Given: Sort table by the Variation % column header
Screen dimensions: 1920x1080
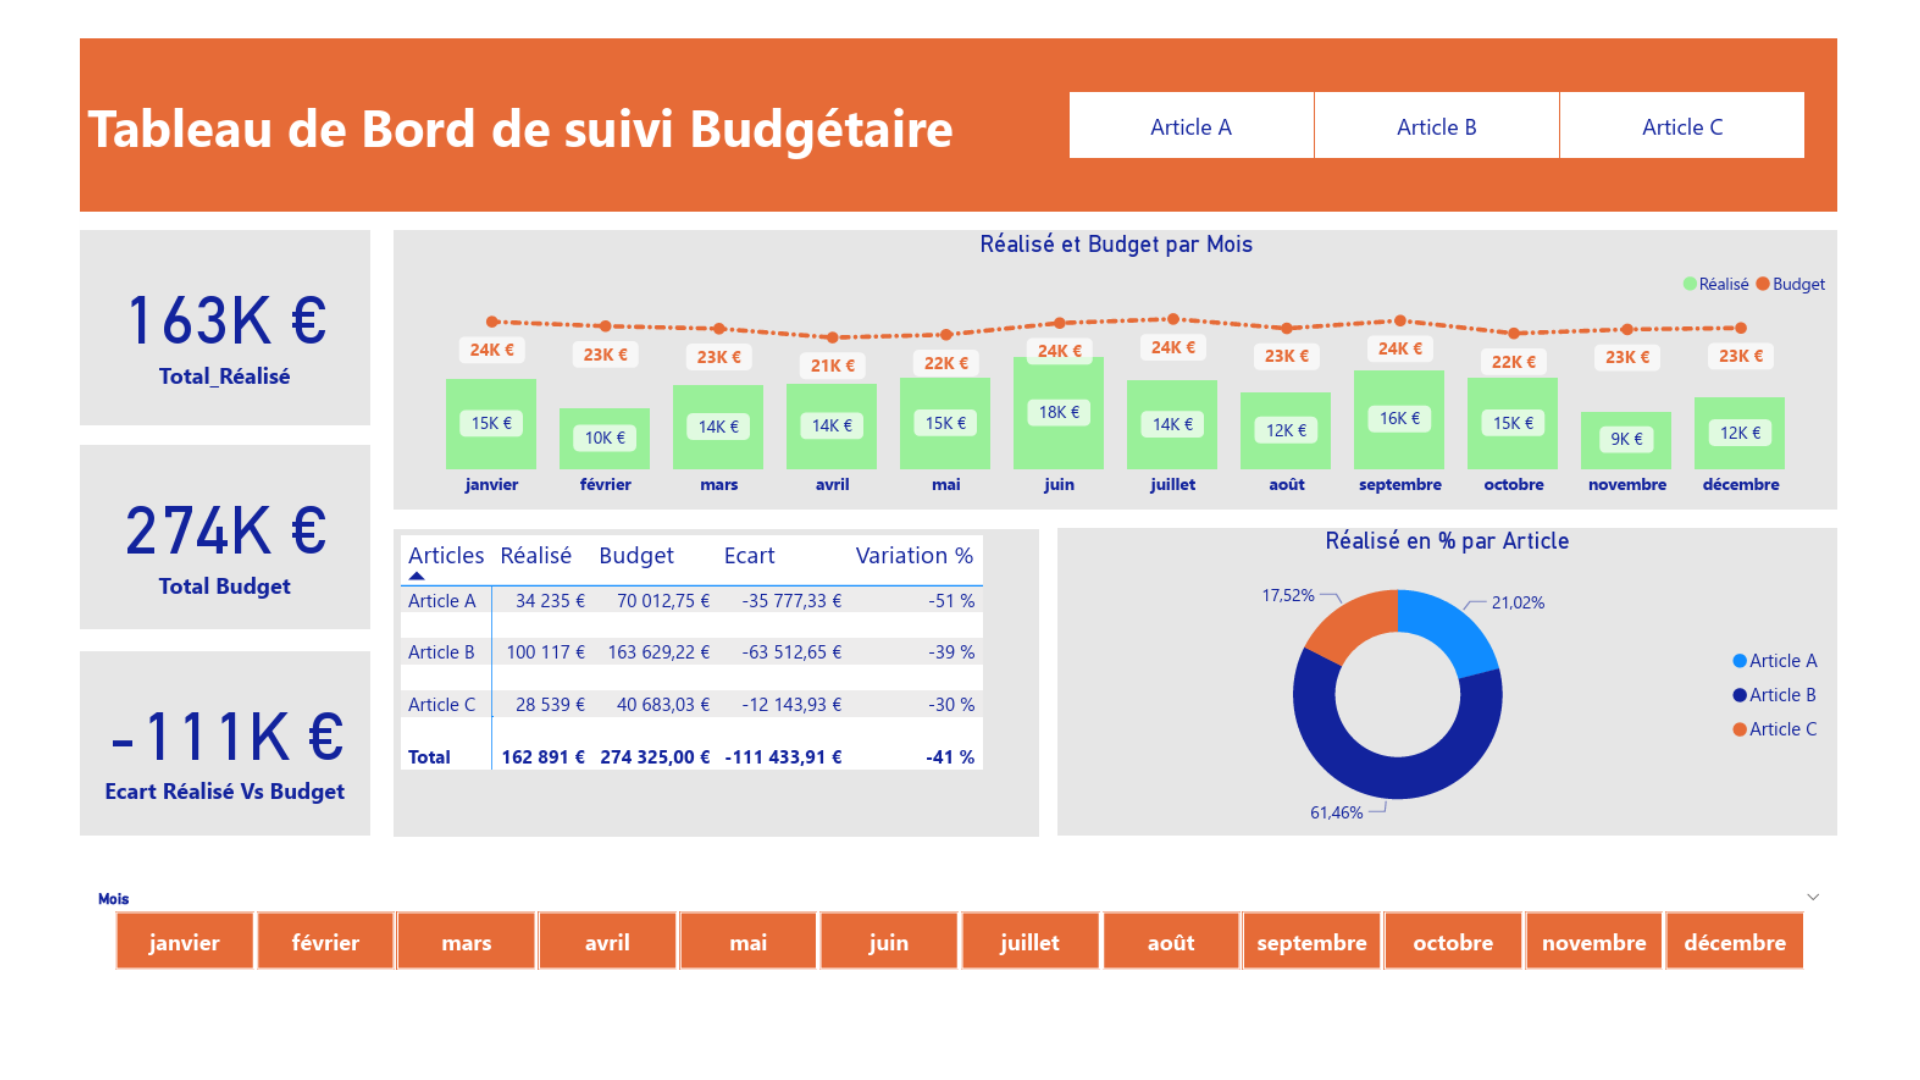Looking at the screenshot, I should 914,555.
